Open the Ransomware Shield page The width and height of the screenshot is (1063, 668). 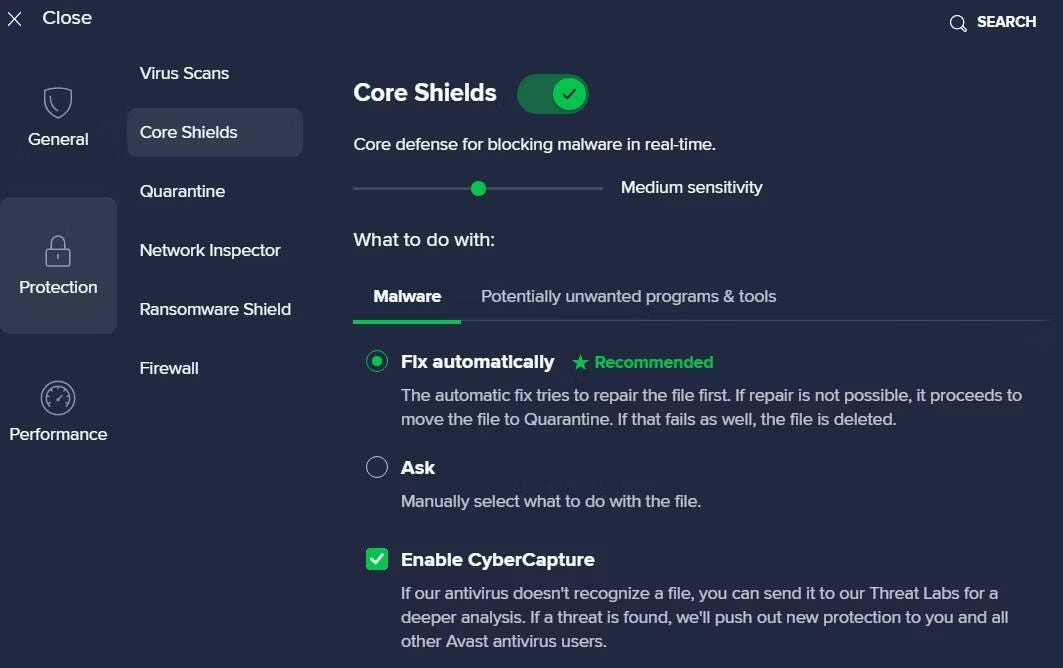click(215, 309)
